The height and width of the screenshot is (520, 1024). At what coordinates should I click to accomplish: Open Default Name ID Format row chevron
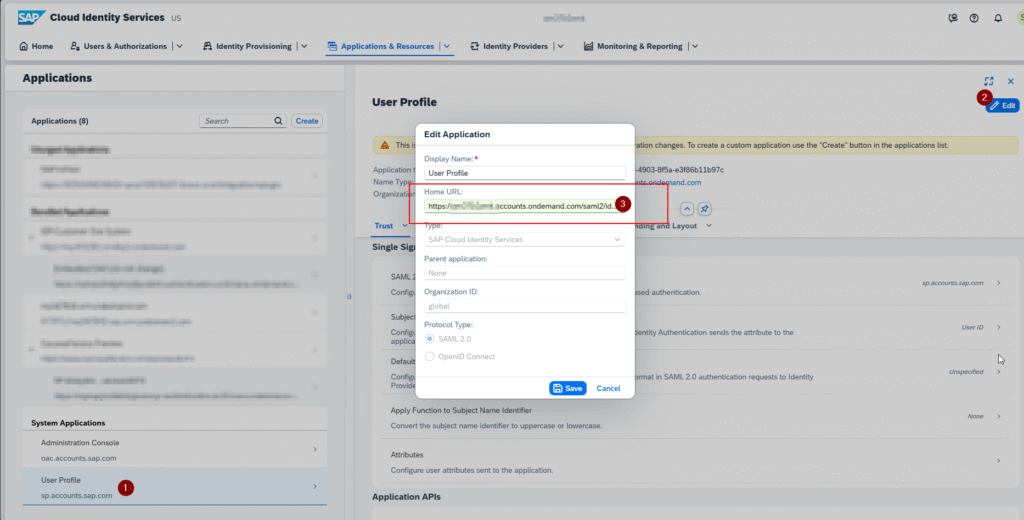[x=999, y=372]
